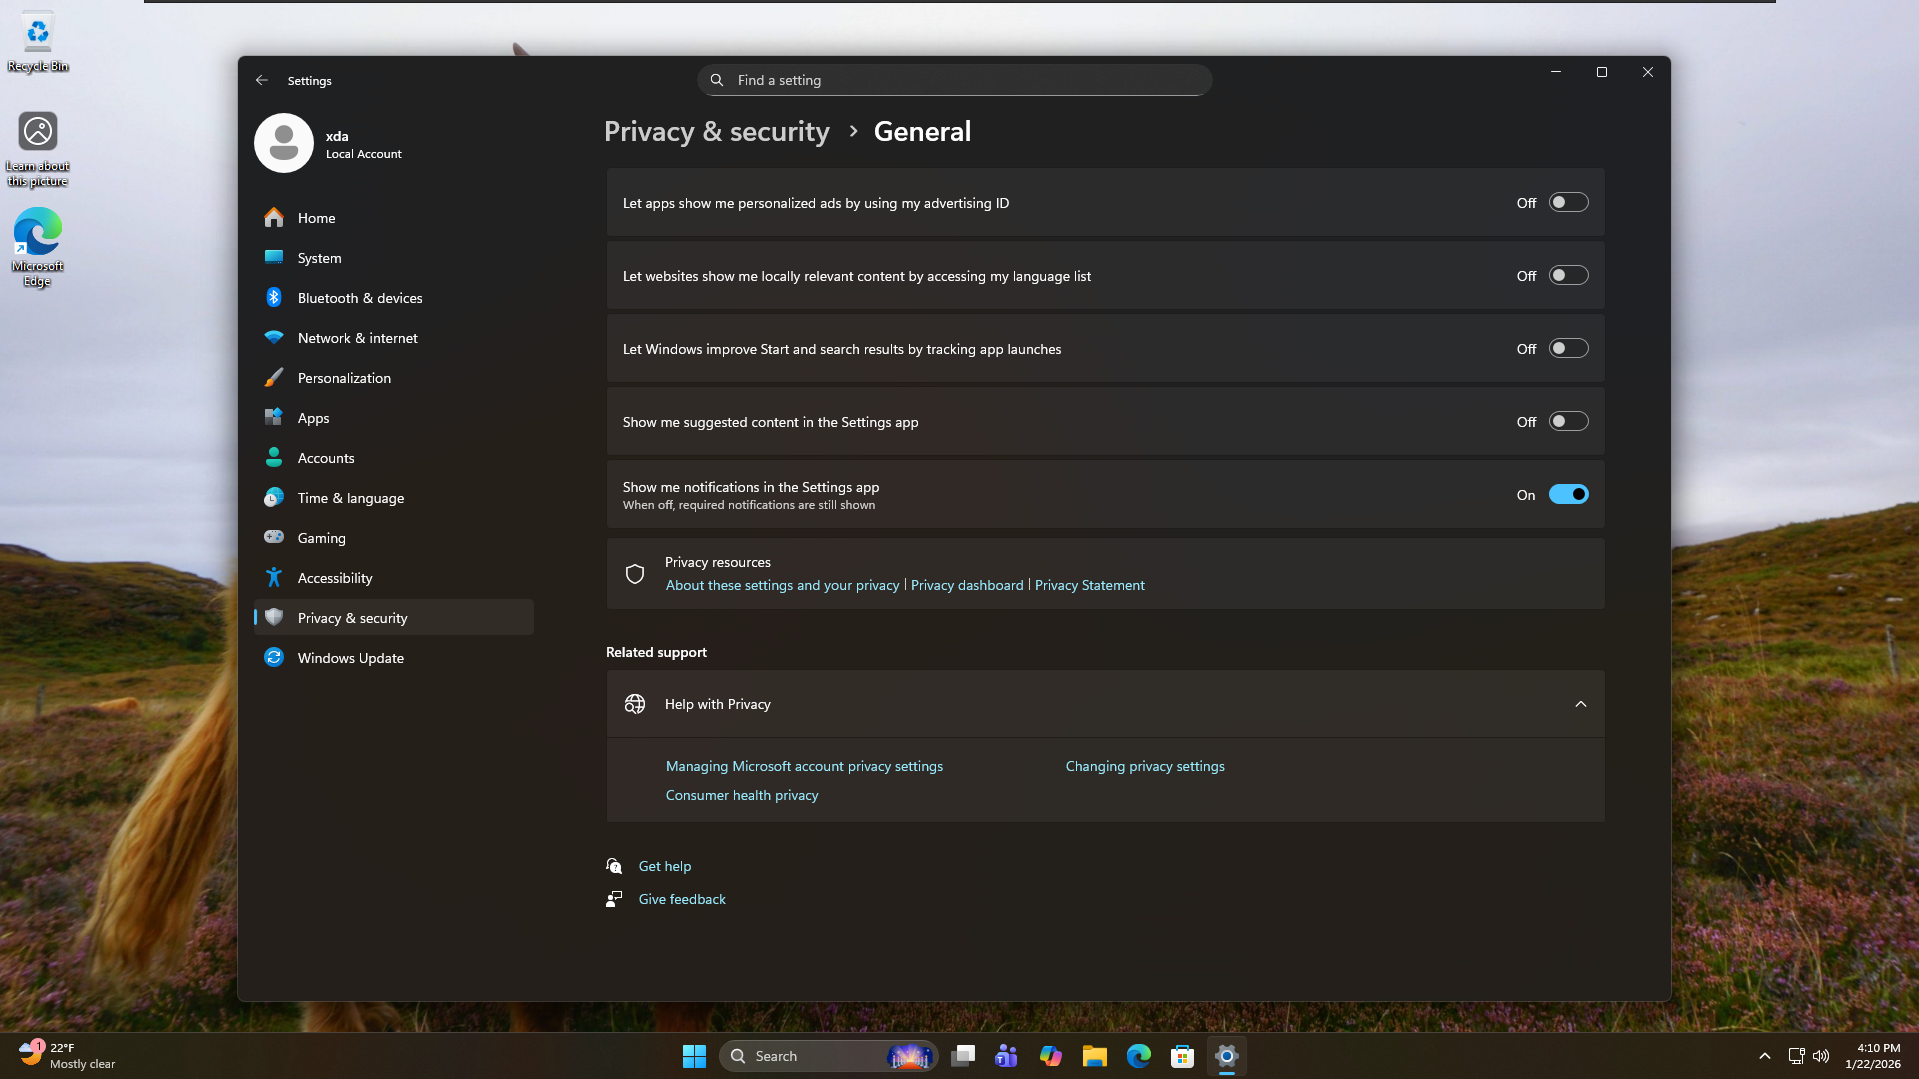Open Copilot from taskbar
1919x1079 pixels.
[1051, 1056]
